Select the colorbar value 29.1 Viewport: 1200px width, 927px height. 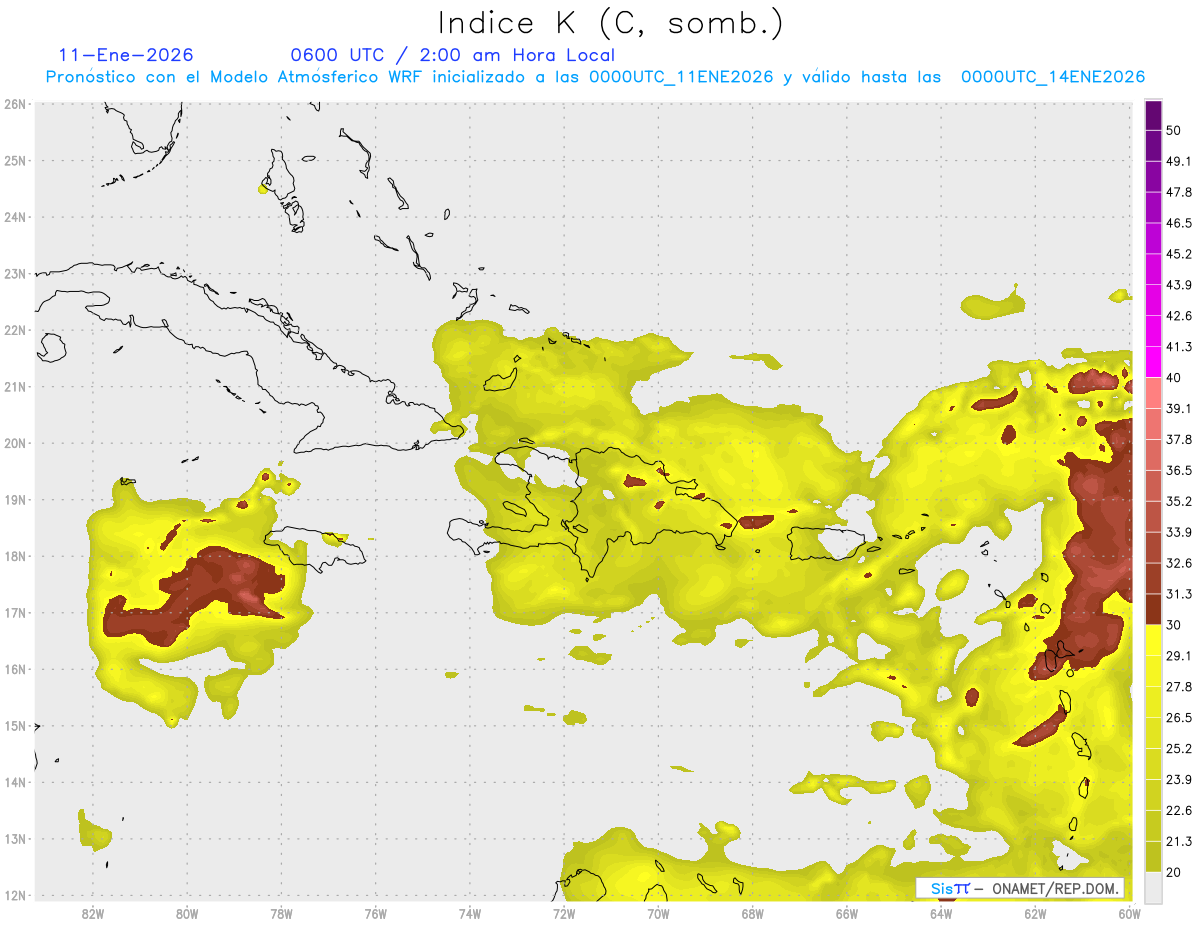coord(1179,656)
